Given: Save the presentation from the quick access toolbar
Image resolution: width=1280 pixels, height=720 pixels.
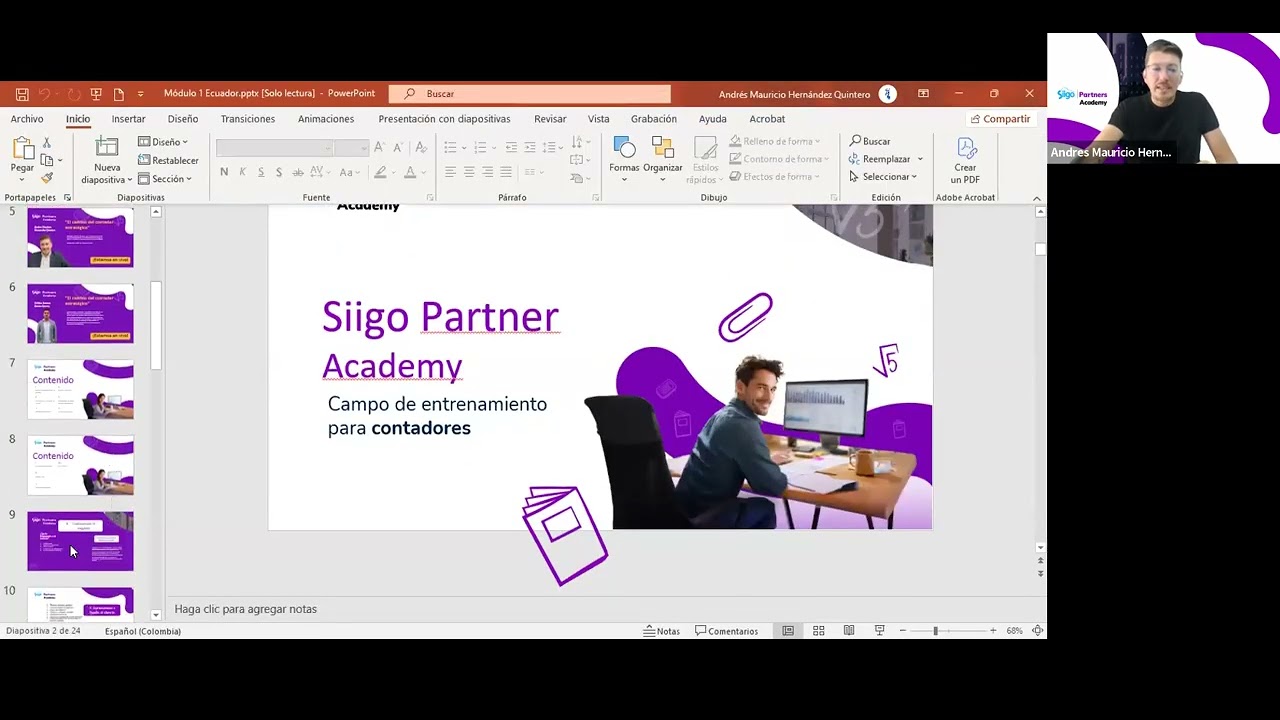Looking at the screenshot, I should (22, 94).
